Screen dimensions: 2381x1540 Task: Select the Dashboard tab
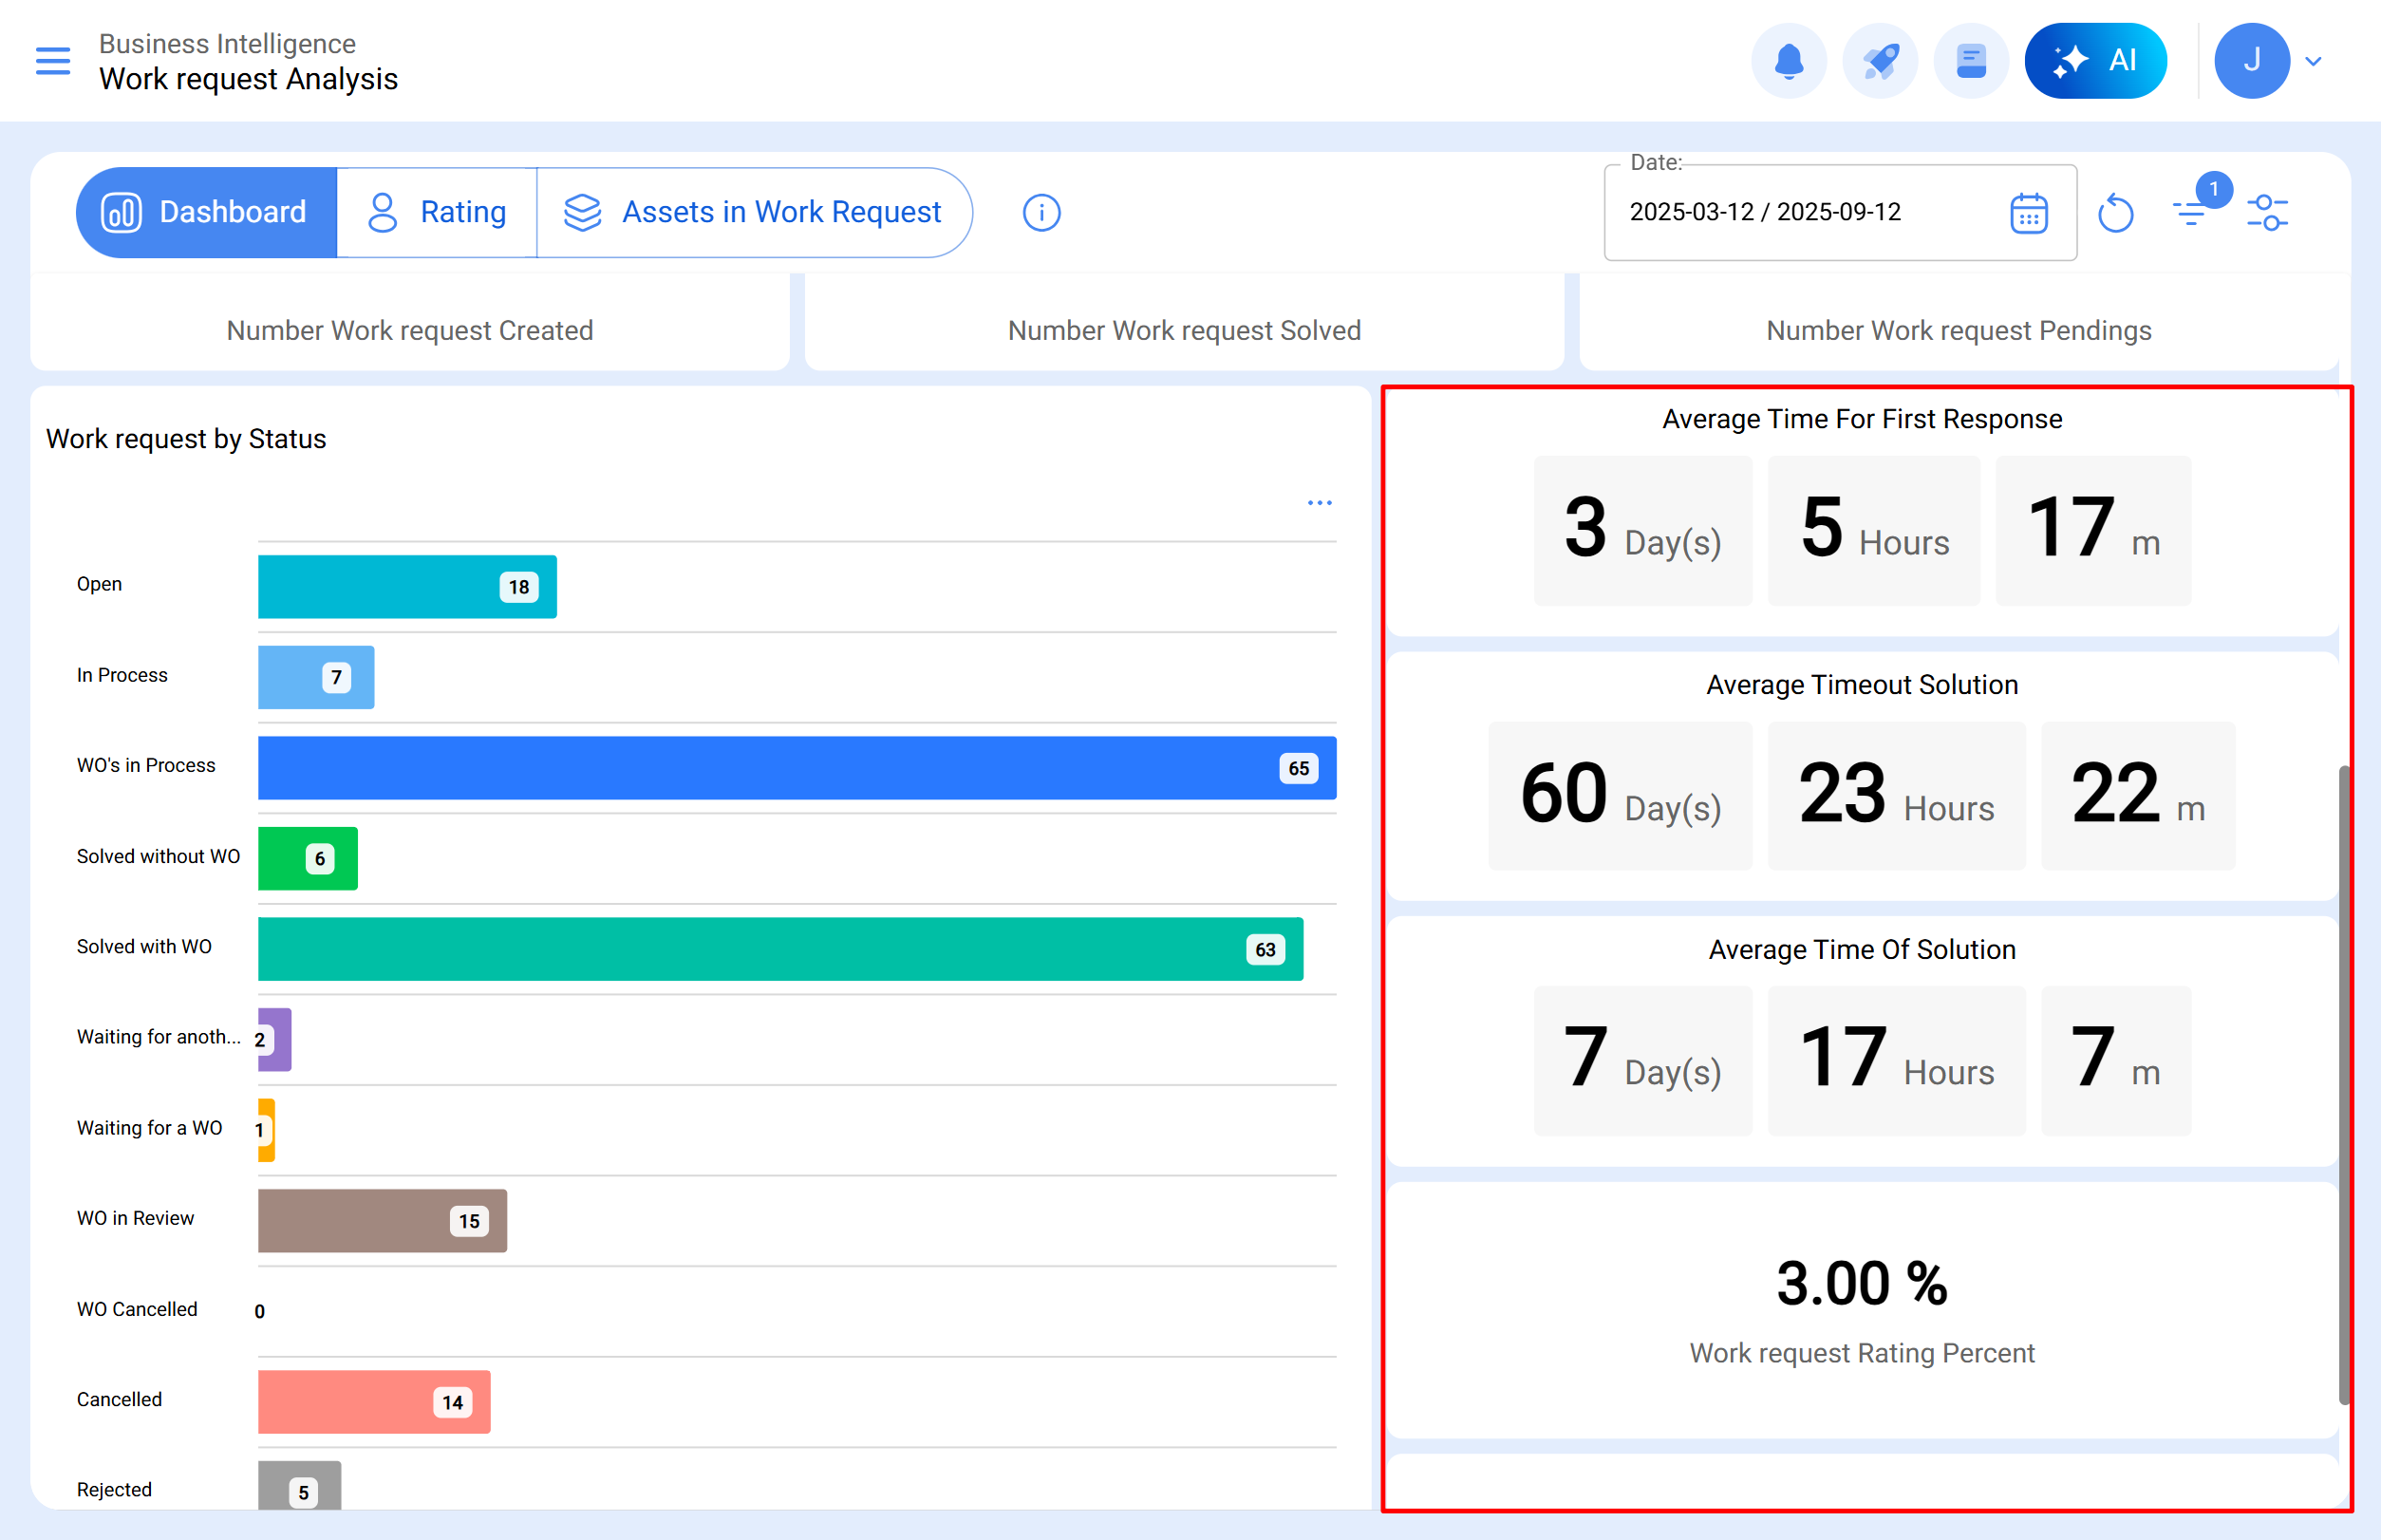(x=205, y=212)
